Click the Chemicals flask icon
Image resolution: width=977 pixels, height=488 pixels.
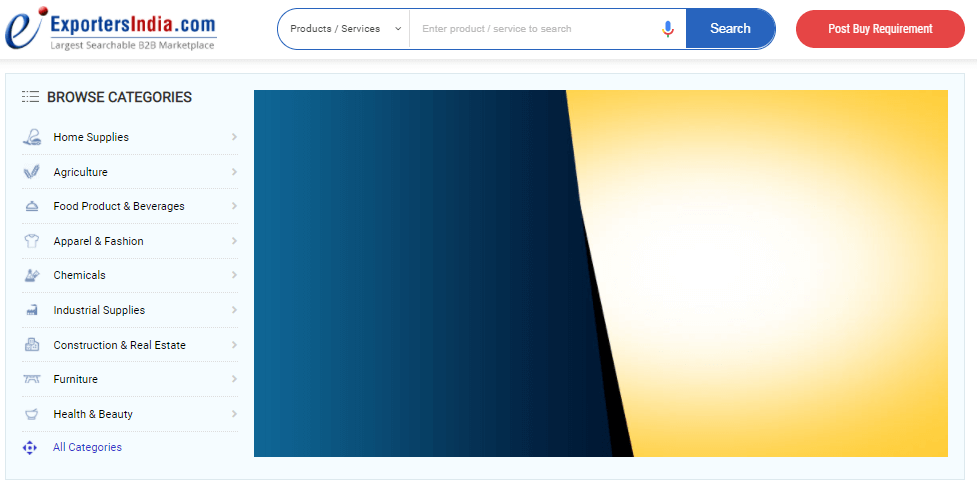tap(32, 275)
